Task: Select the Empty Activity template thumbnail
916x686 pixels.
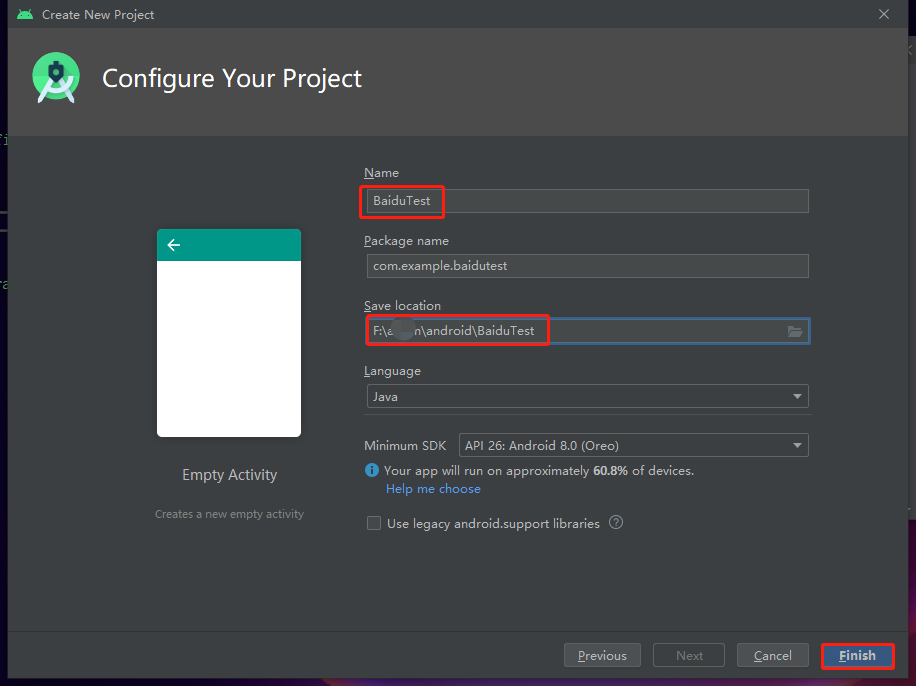Action: tap(229, 333)
